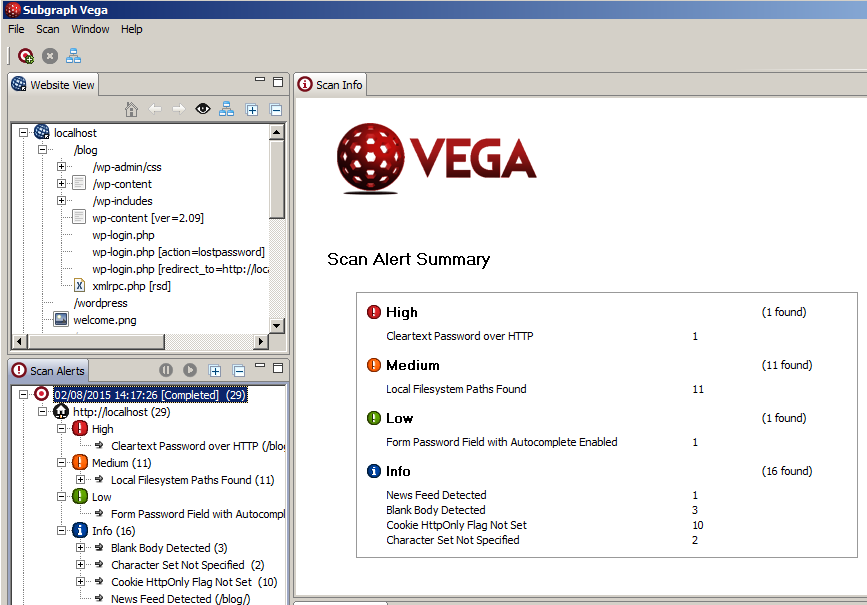
Task: Click the Website View horizontal scrollbar right arrow
Action: [x=260, y=342]
